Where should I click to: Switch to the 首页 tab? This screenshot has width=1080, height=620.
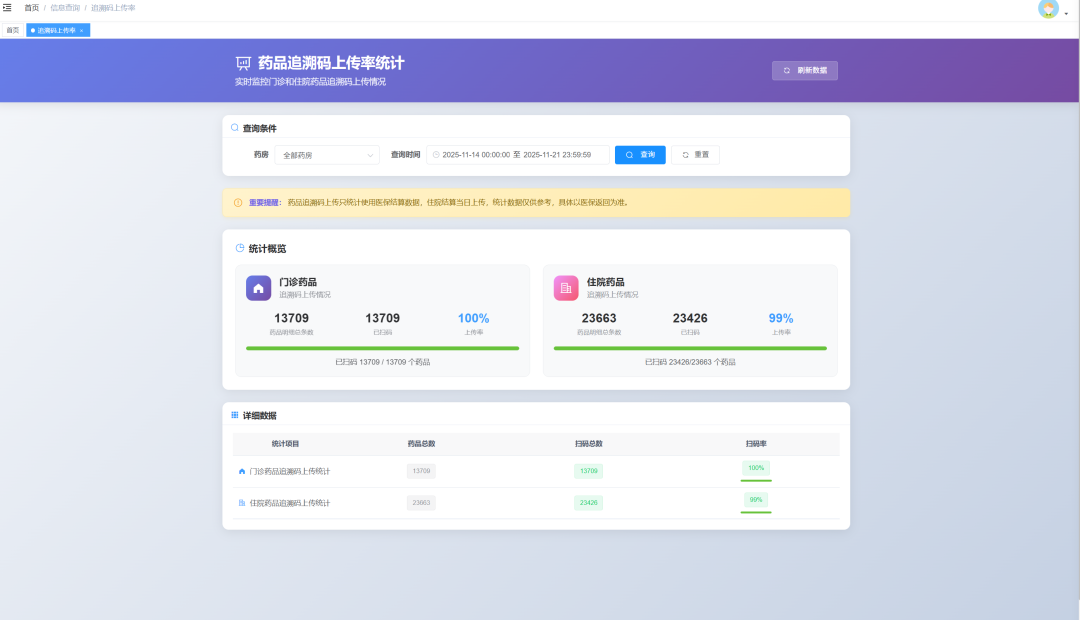[x=12, y=30]
